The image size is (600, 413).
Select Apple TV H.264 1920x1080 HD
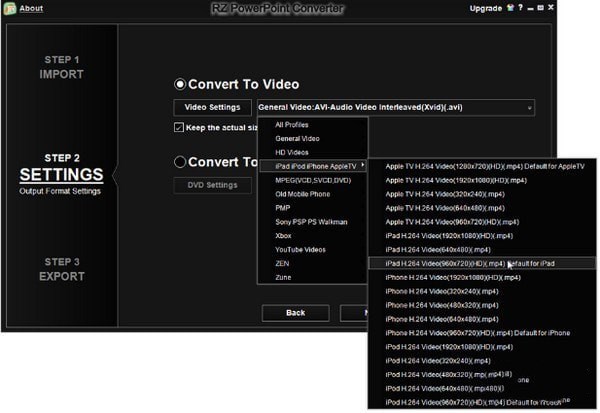coord(482,180)
